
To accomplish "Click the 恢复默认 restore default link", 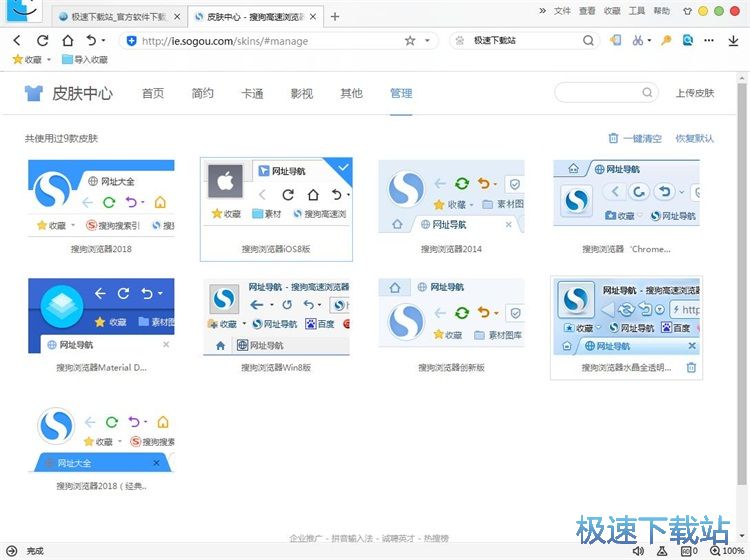I will point(694,138).
